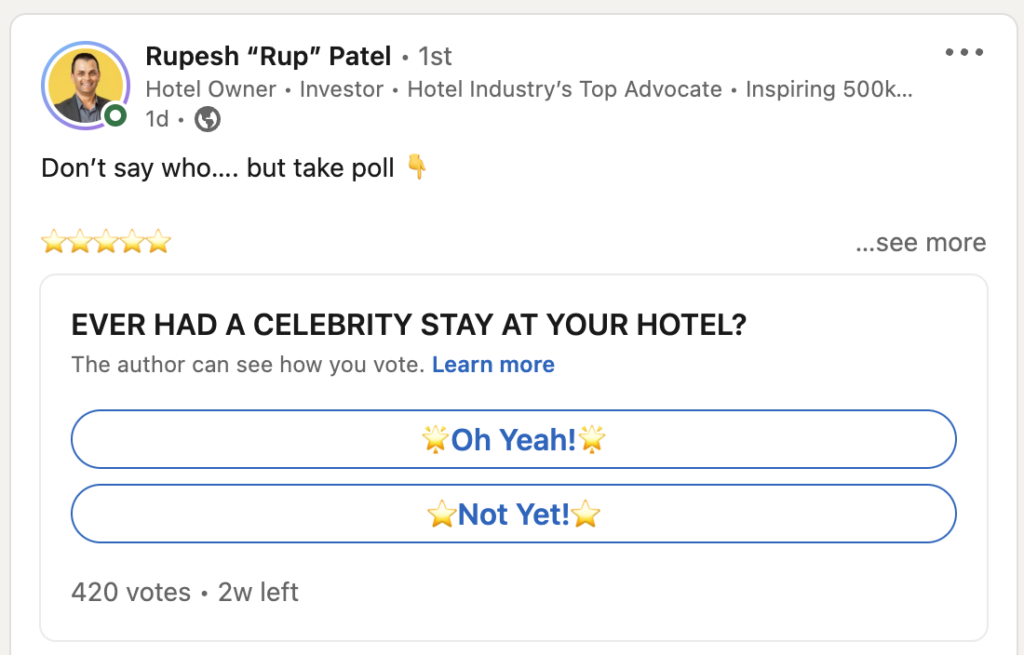Click the author name Rupesh "Rup" Patel
The image size is (1024, 655).
pos(268,55)
